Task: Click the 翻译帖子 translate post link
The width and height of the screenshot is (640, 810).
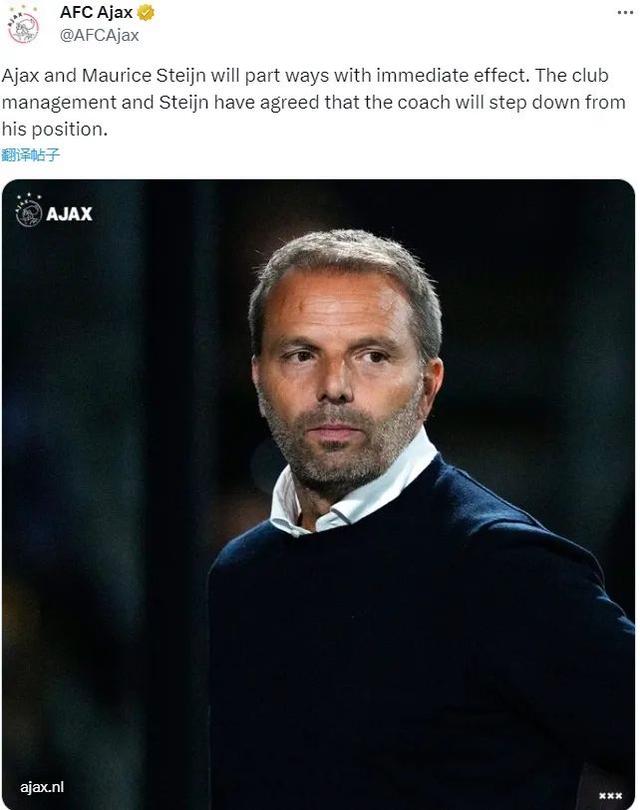Action: click(30, 154)
